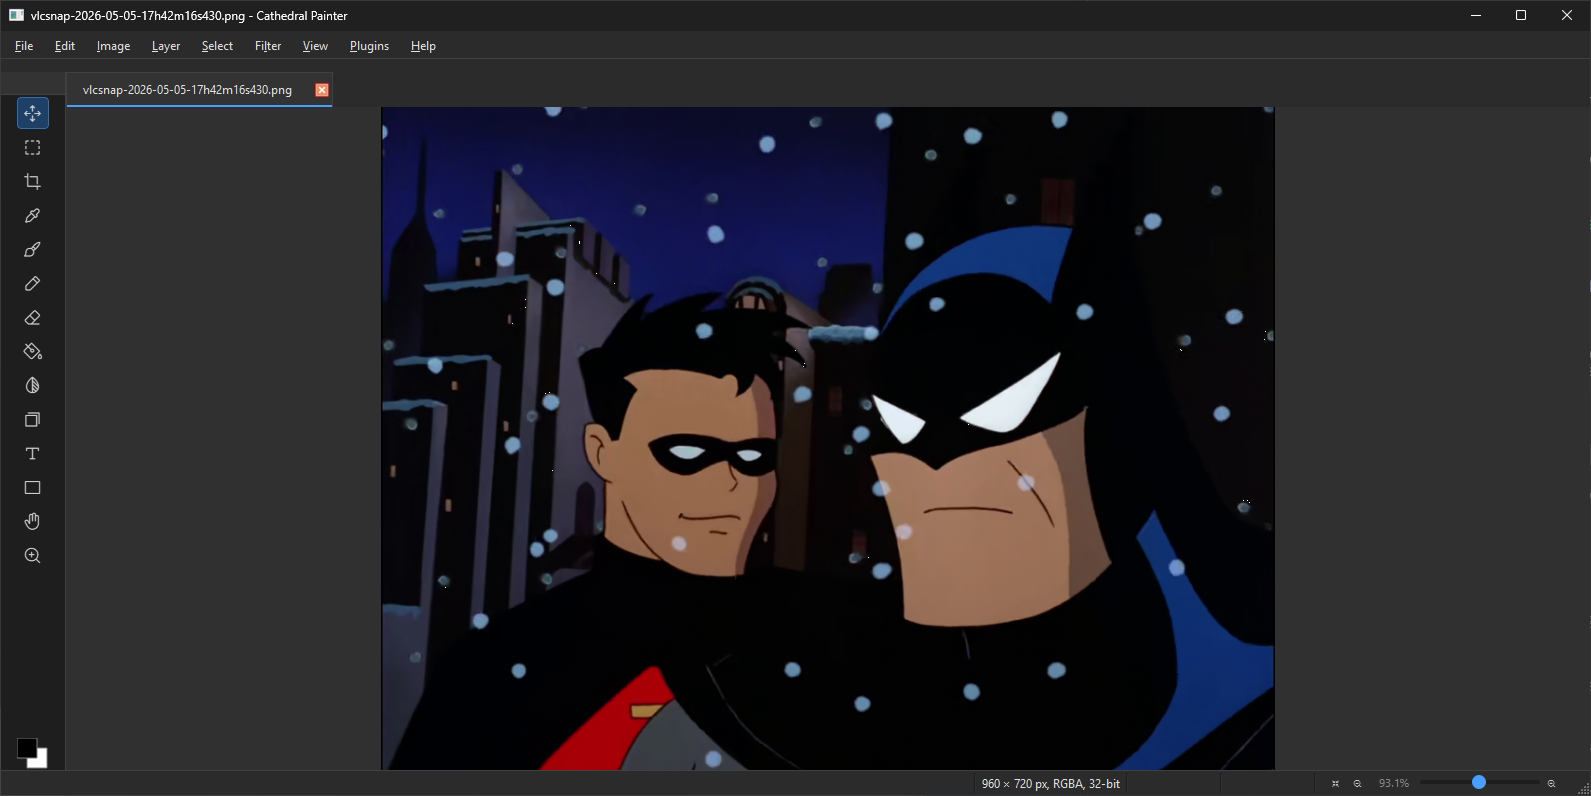
Task: Select the Blur/Sharpen drop tool
Action: click(33, 385)
